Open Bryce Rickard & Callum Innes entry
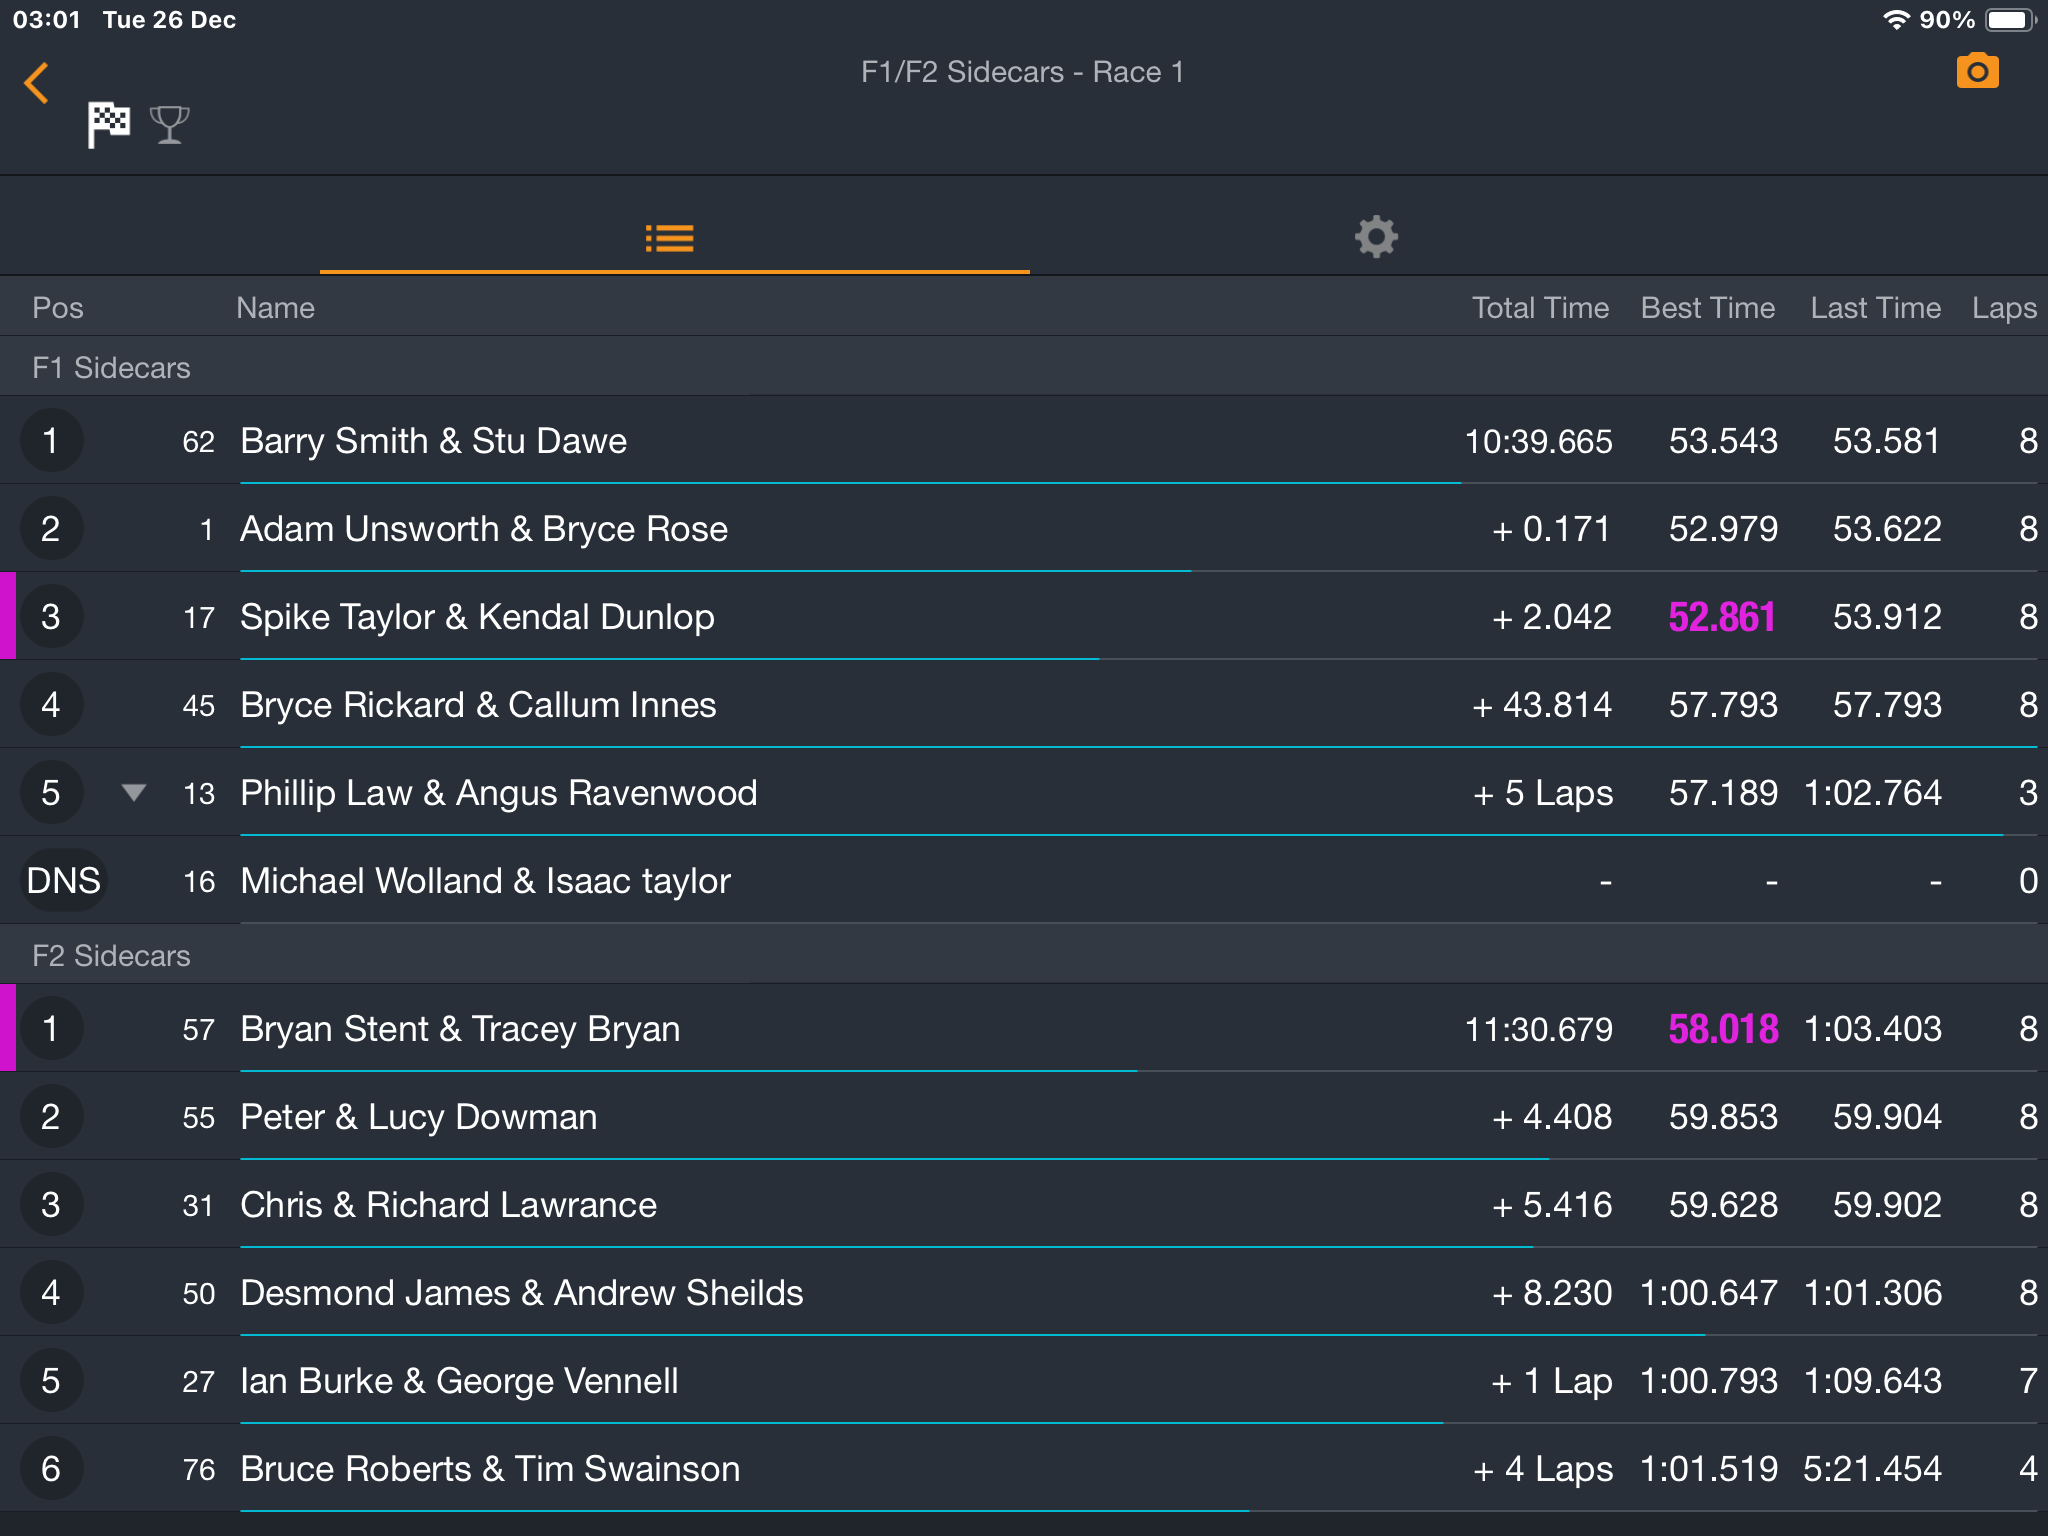Screen dimensions: 2048x1536 click(1024, 705)
